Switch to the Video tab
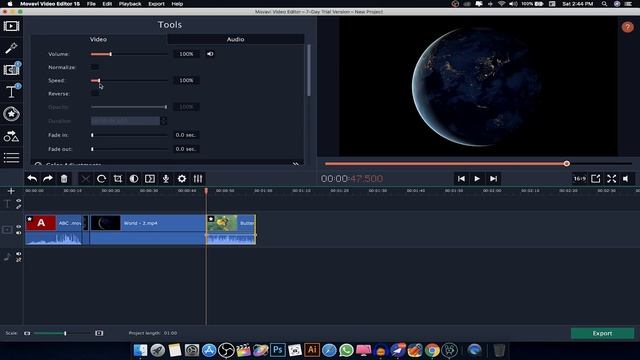Image resolution: width=640 pixels, height=360 pixels. point(98,39)
